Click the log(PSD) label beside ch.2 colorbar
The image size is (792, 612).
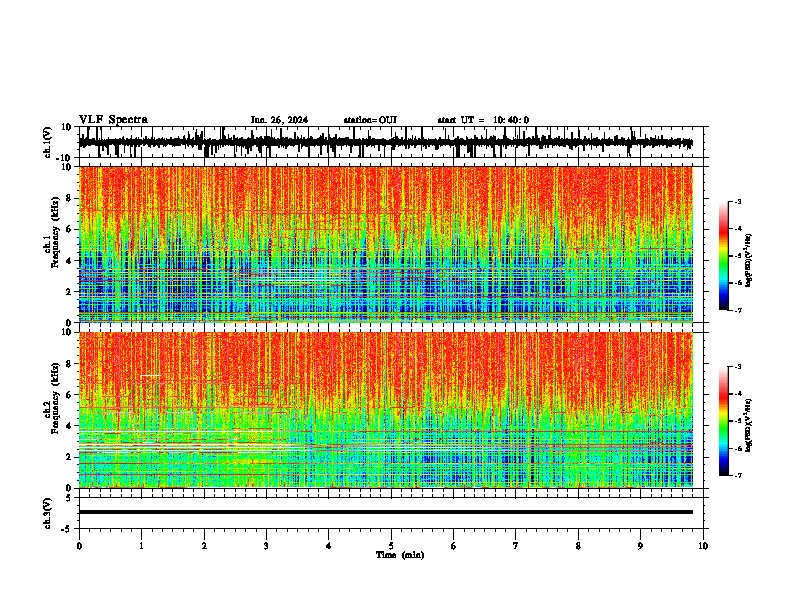(748, 425)
